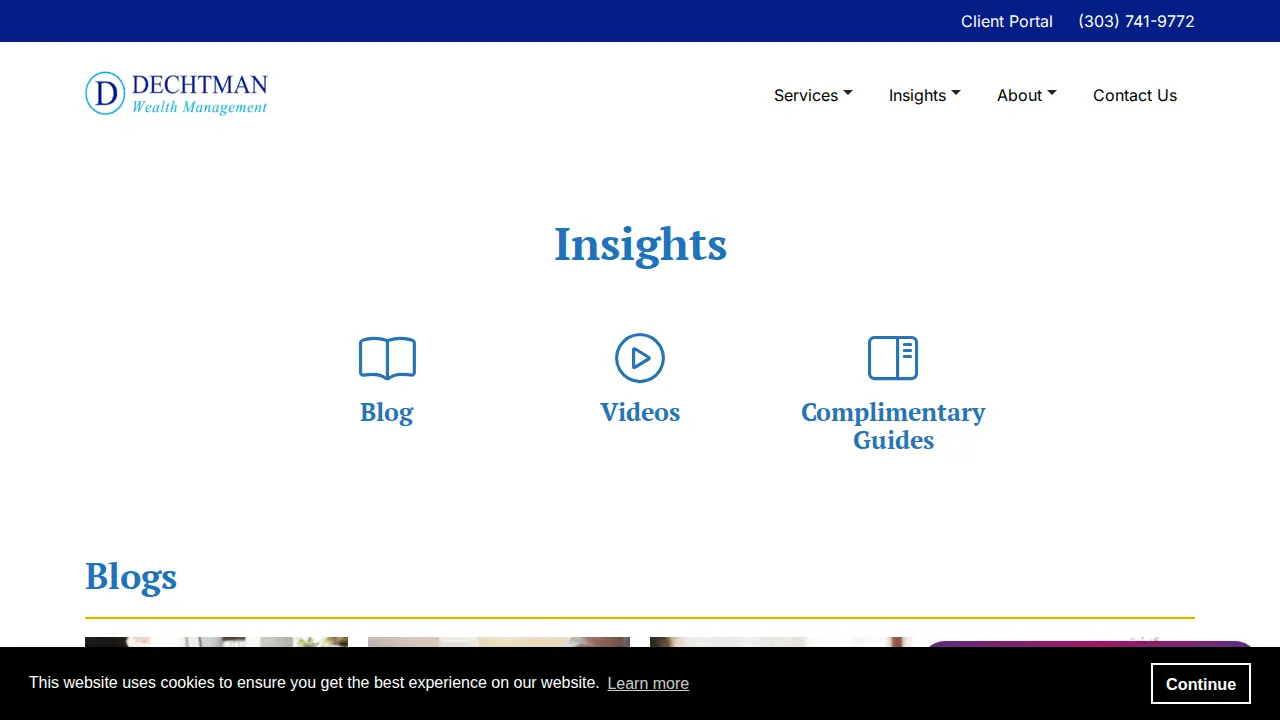This screenshot has height=720, width=1280.
Task: Expand the Insights dropdown menu
Action: [x=925, y=95]
